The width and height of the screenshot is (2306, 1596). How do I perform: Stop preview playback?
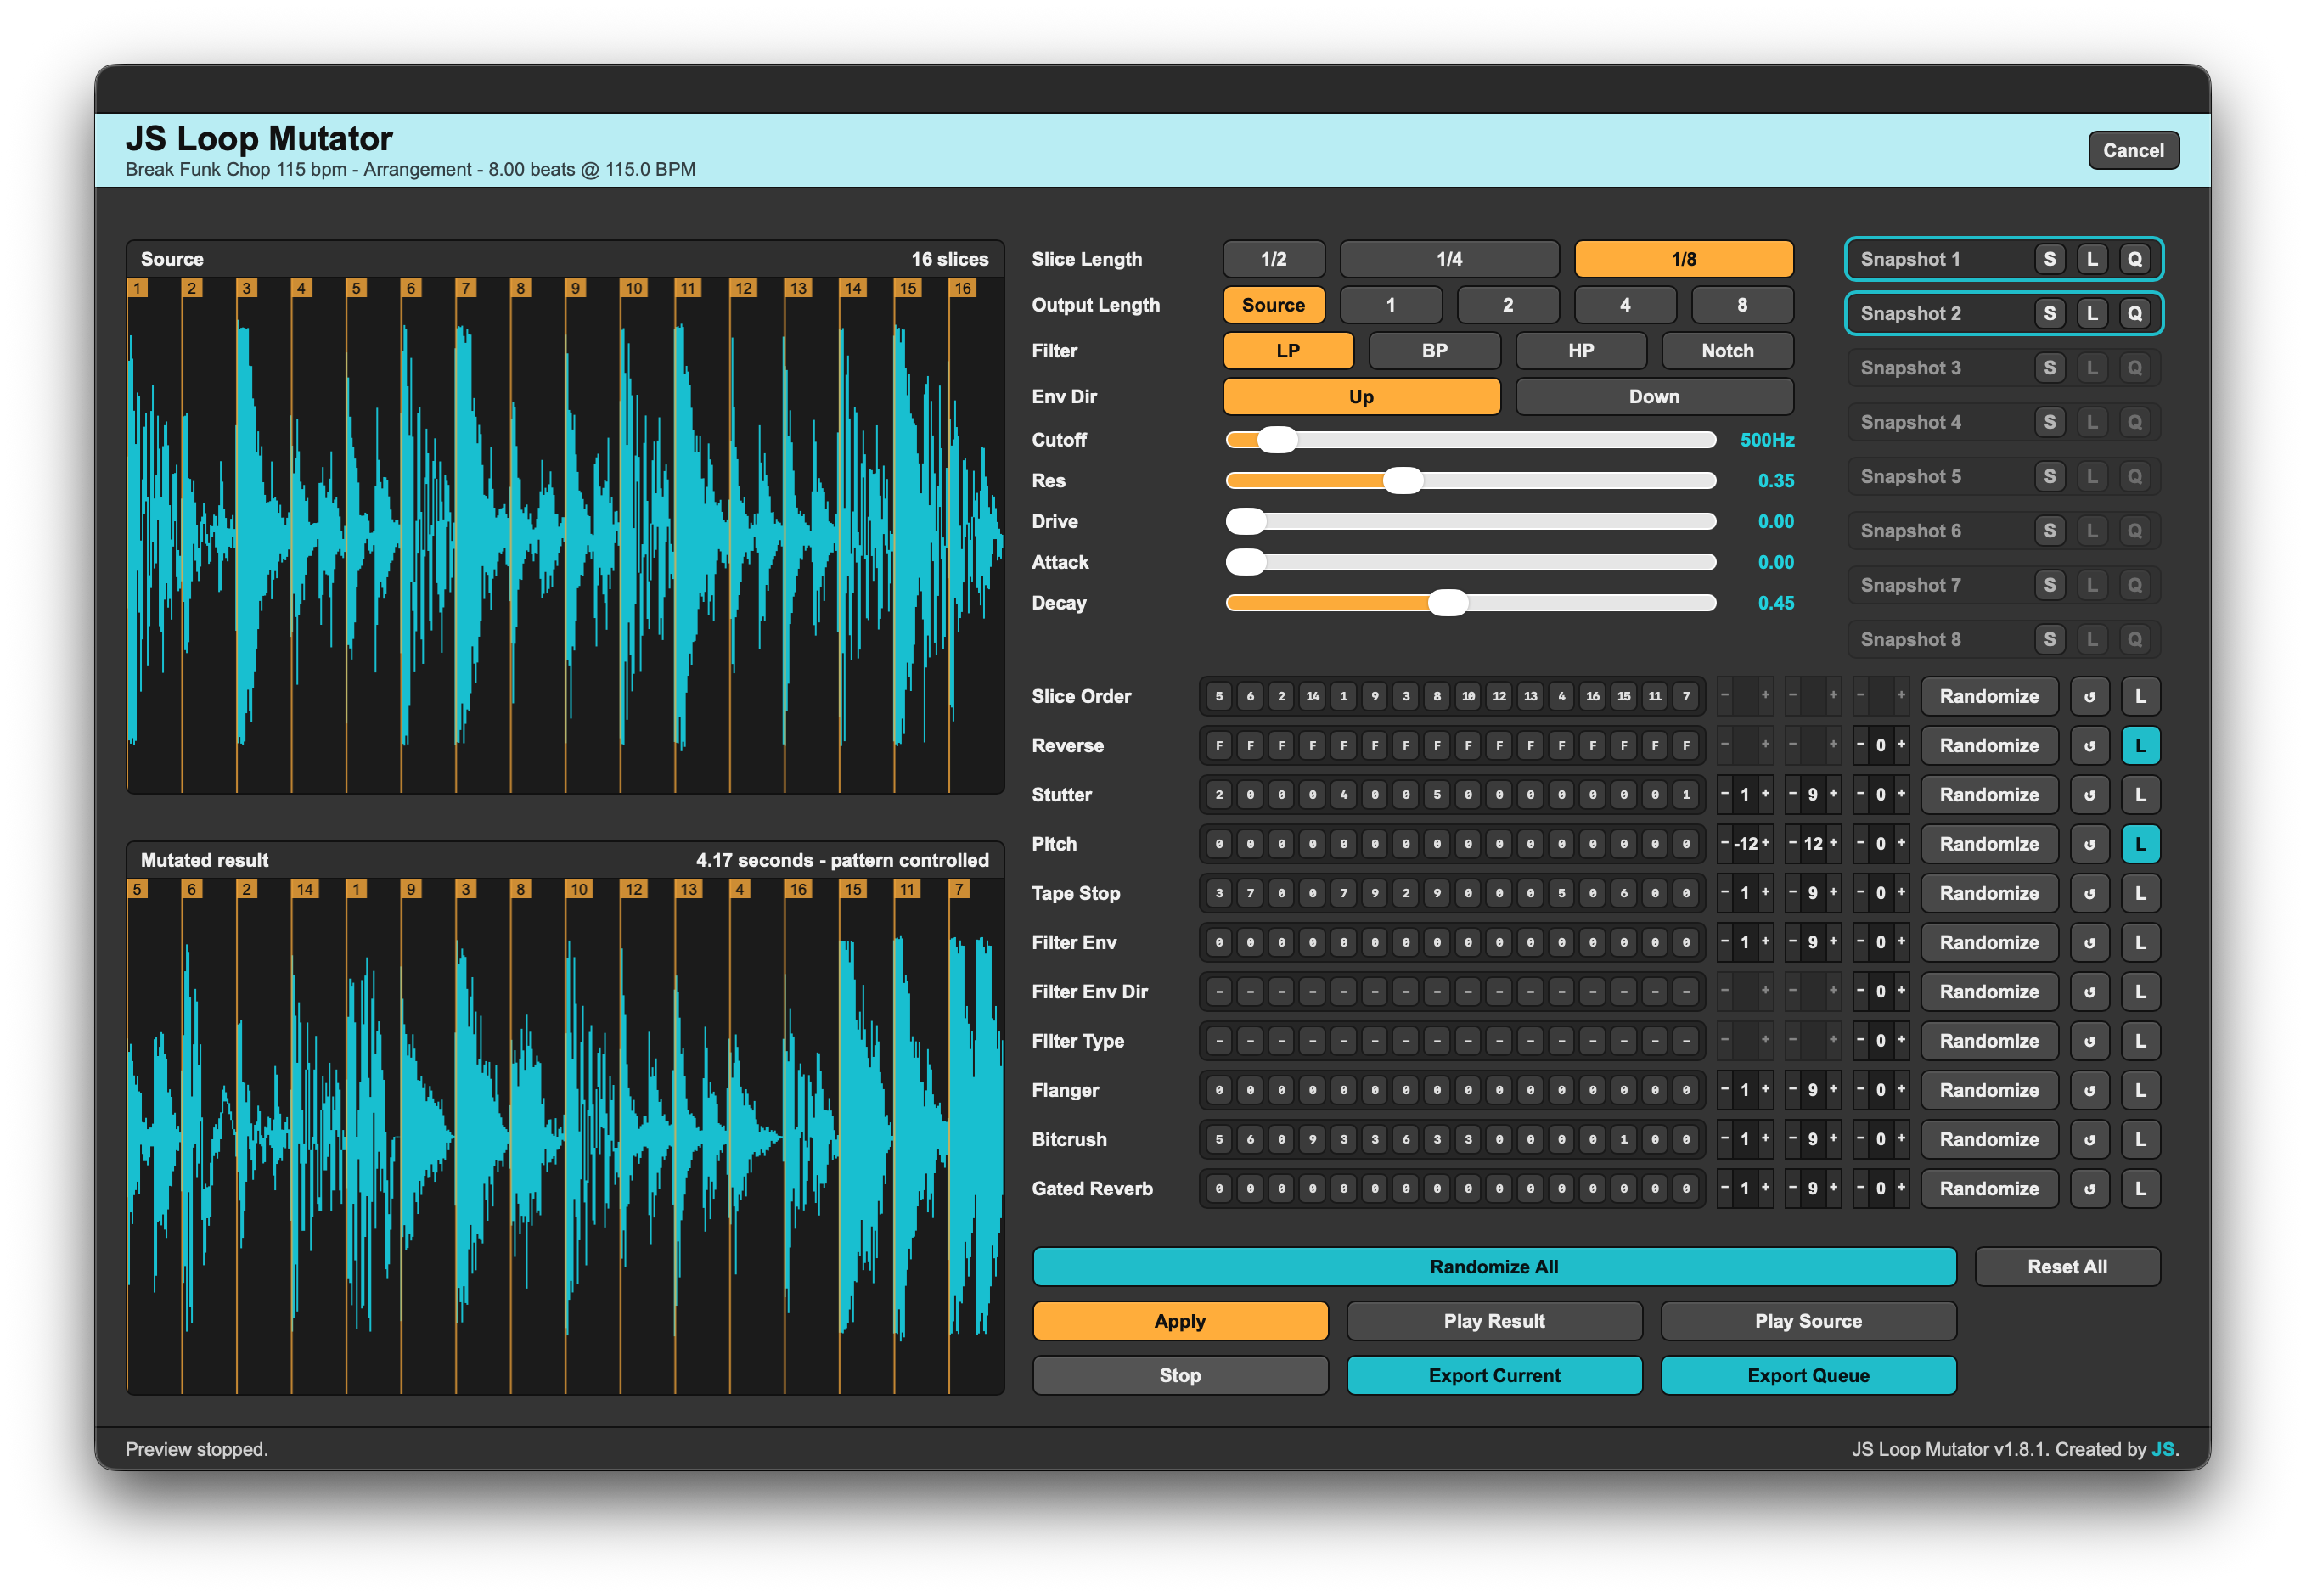(1180, 1376)
